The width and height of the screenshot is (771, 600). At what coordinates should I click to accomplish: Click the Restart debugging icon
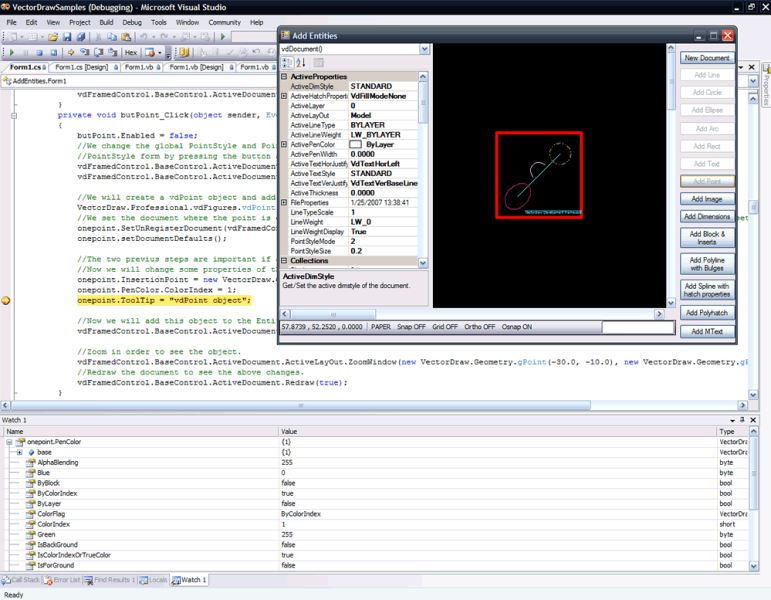click(x=54, y=52)
